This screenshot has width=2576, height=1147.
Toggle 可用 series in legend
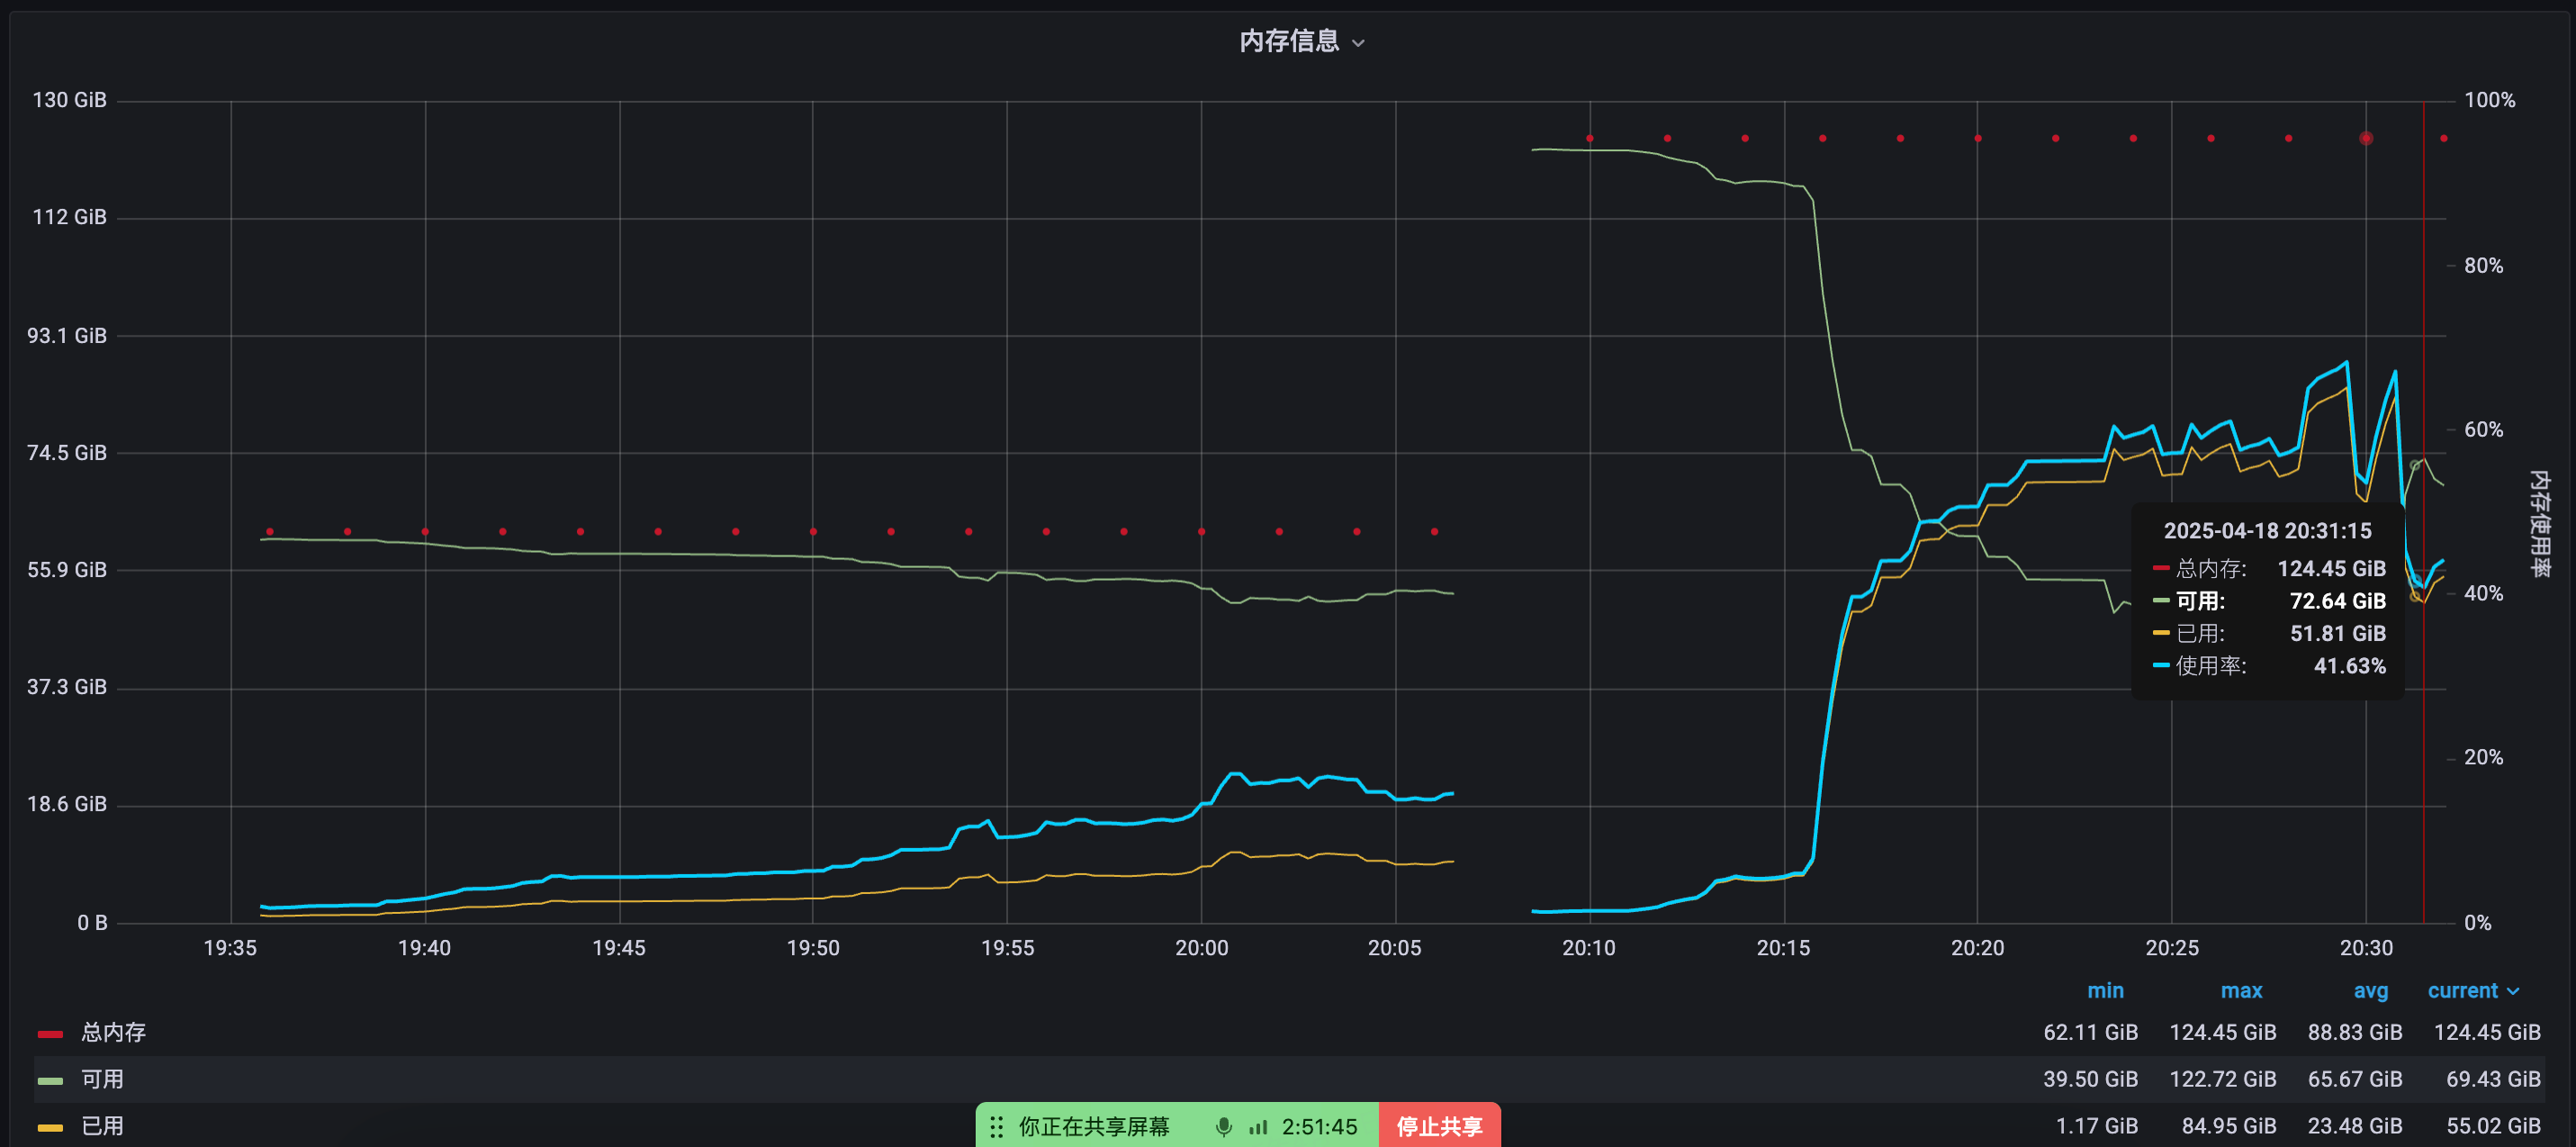(102, 1079)
